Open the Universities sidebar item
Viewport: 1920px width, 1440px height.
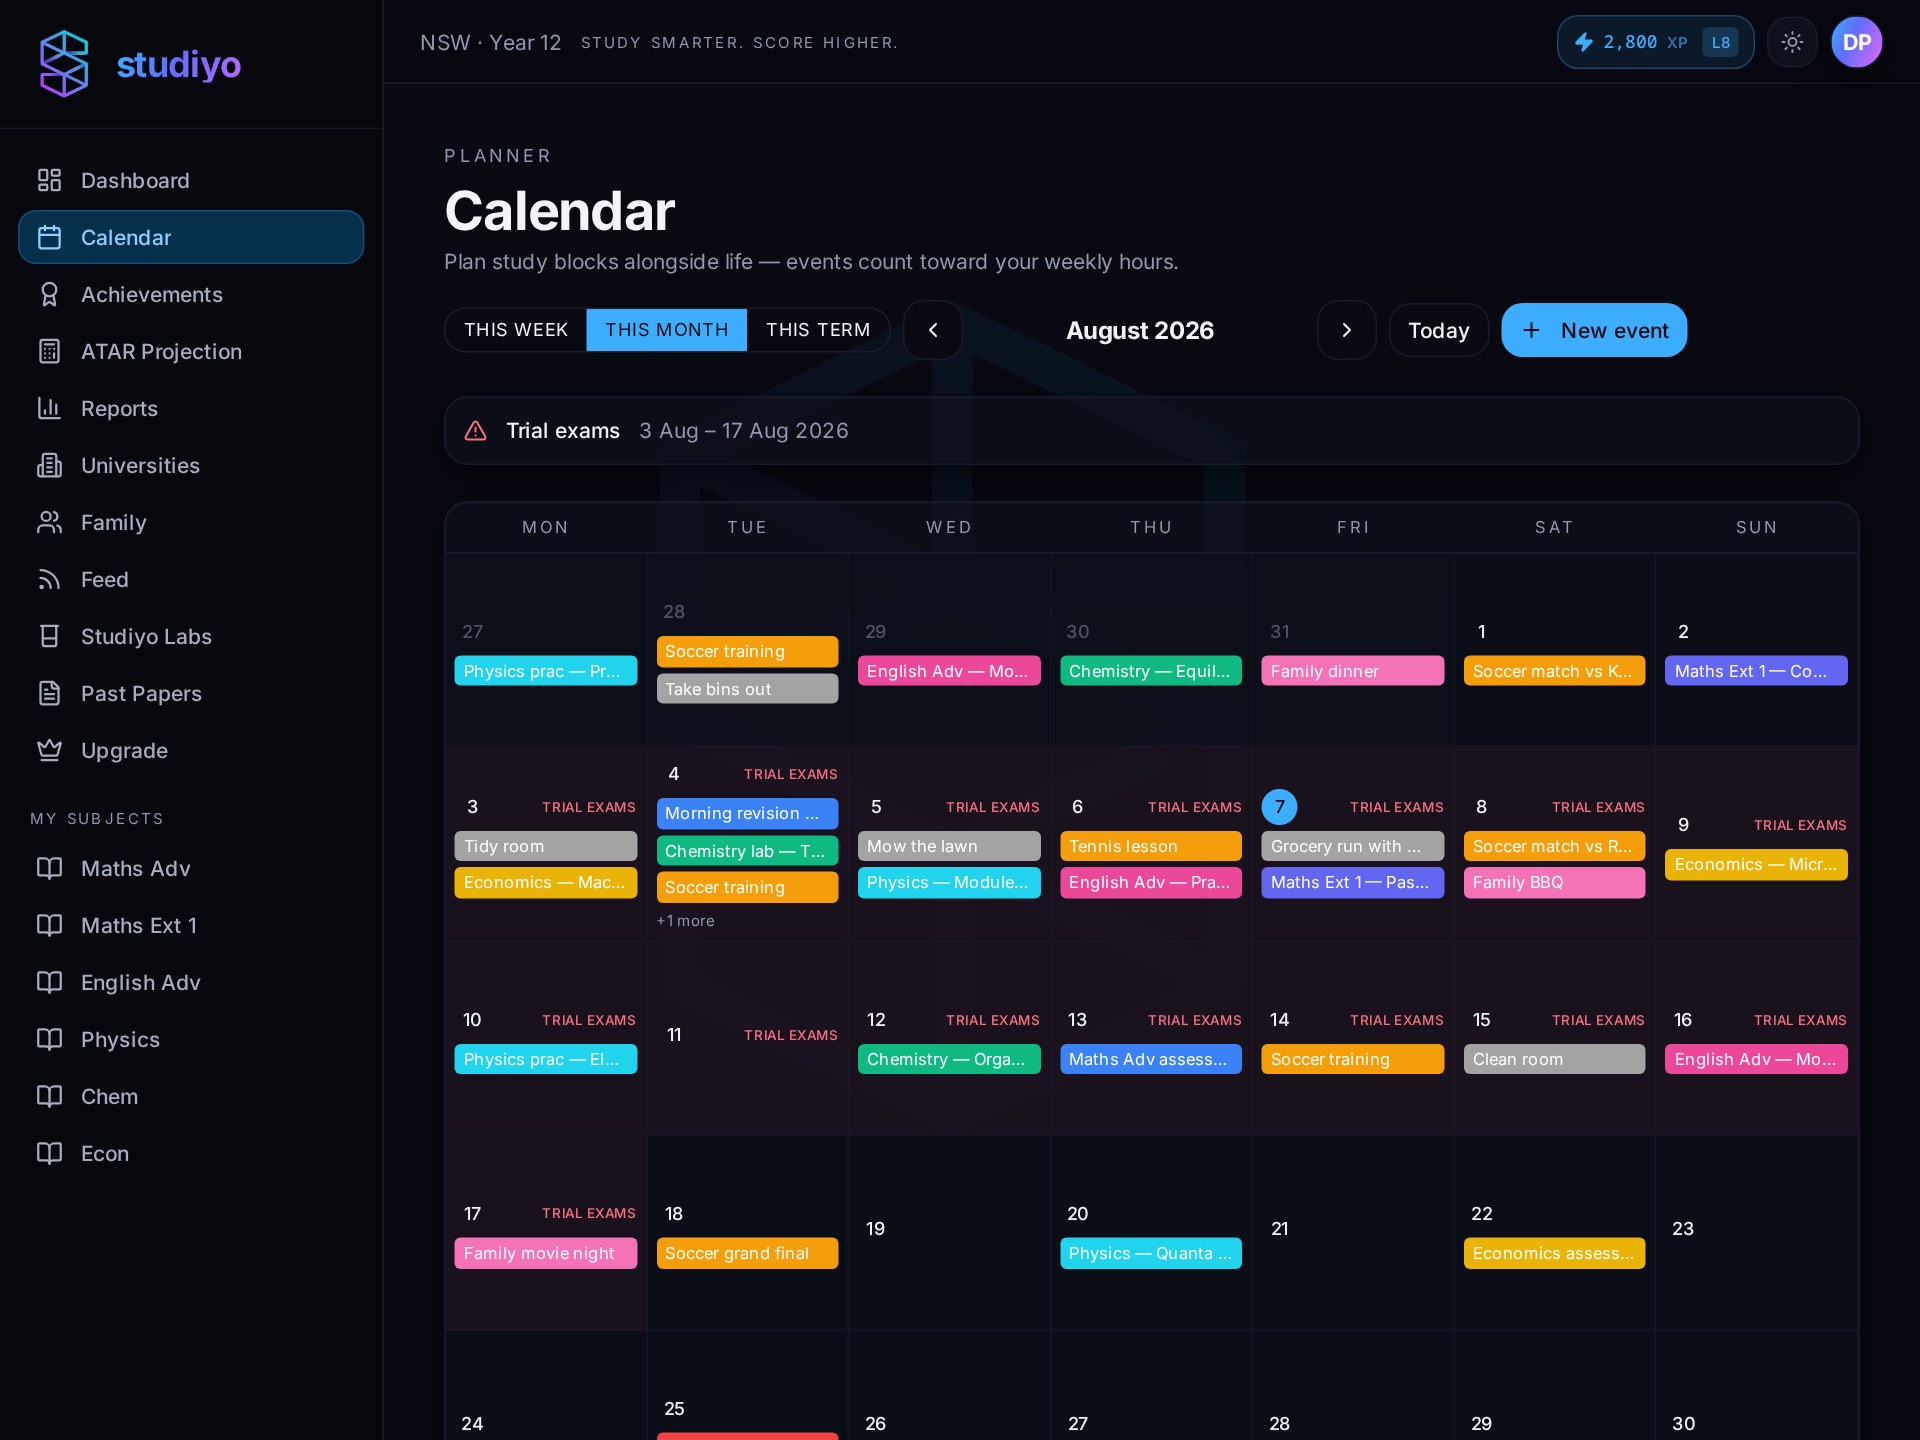(191, 465)
